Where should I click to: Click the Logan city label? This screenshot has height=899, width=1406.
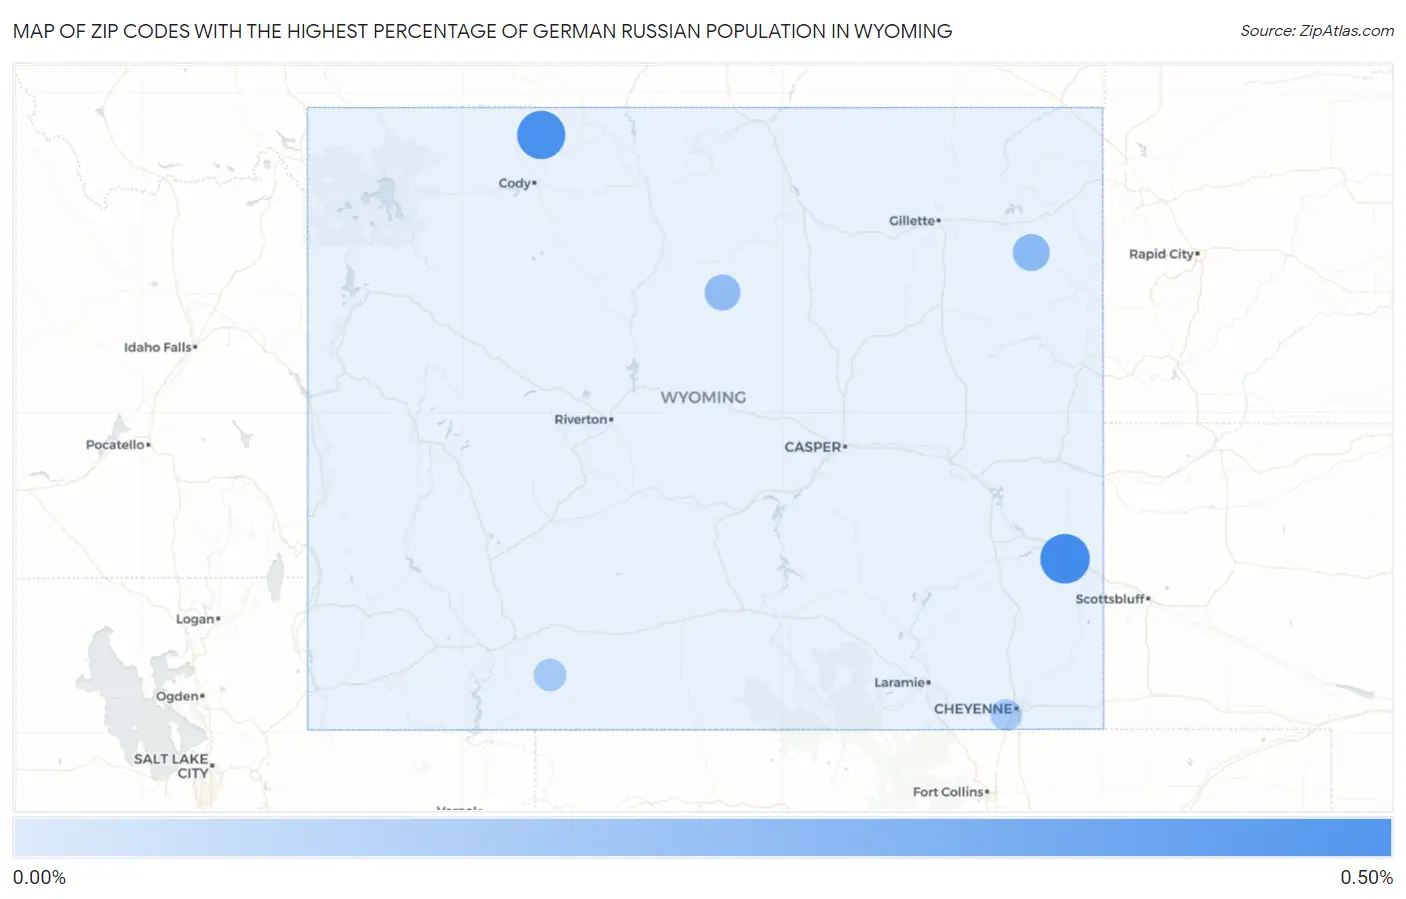[195, 619]
